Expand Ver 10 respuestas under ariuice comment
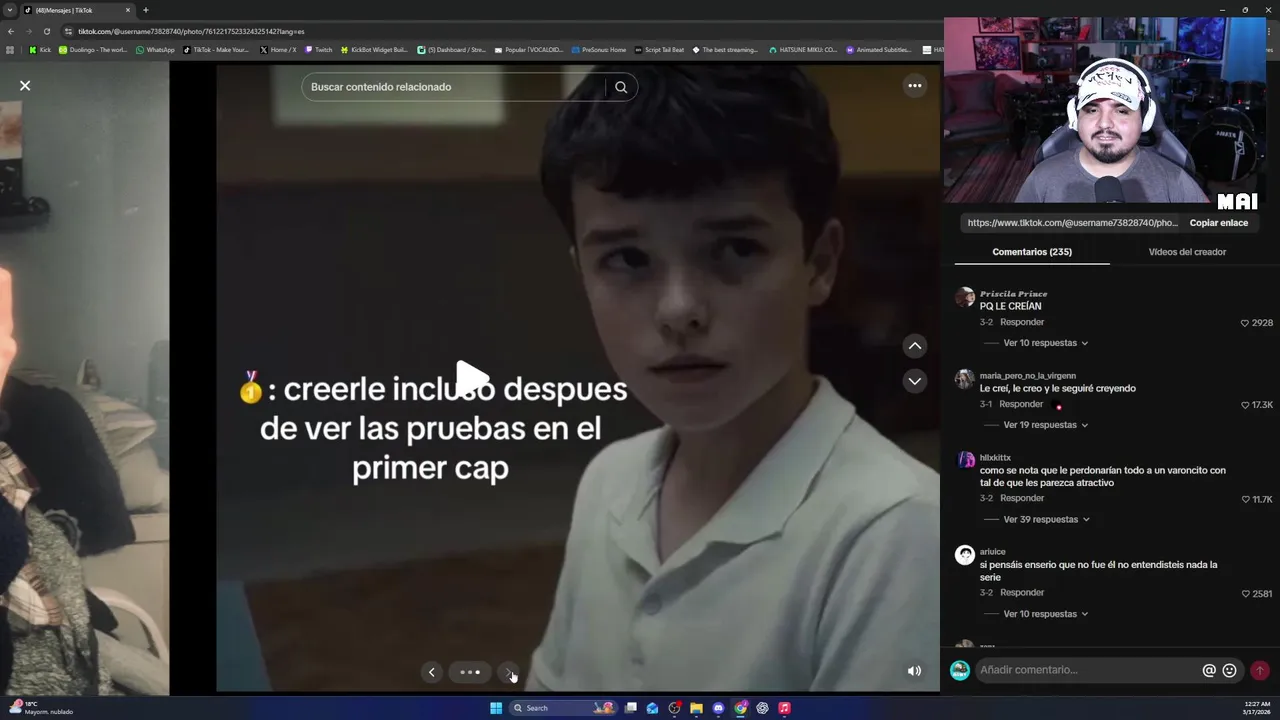The image size is (1280, 720). point(1045,614)
